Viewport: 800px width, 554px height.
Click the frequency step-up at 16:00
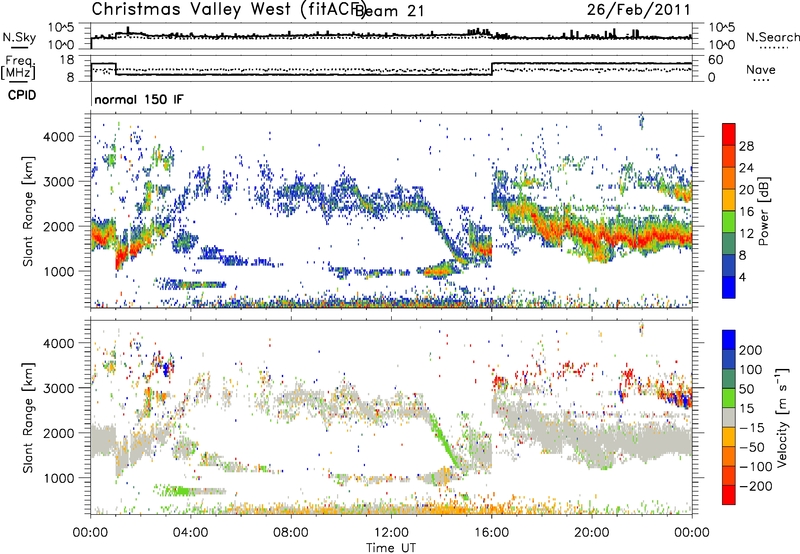[492, 69]
